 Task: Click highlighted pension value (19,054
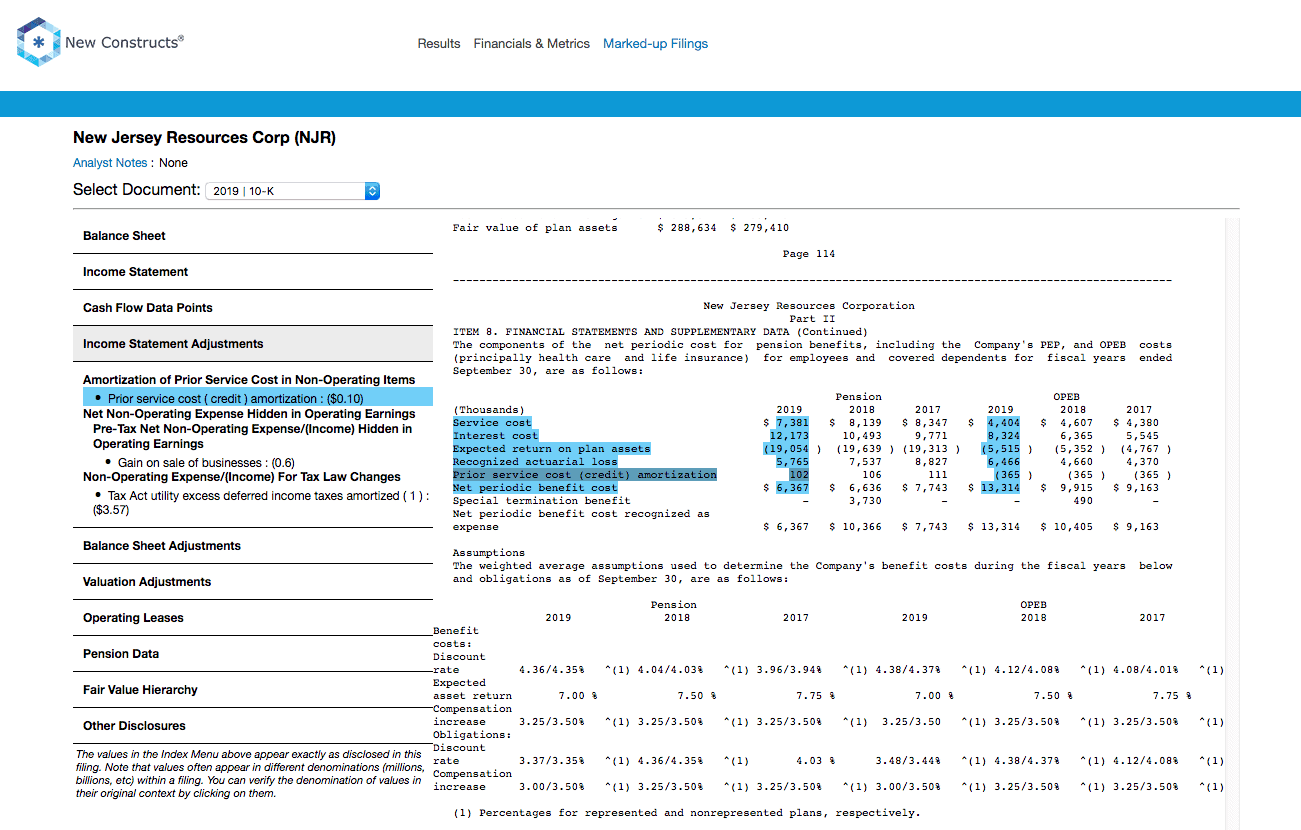click(x=786, y=449)
